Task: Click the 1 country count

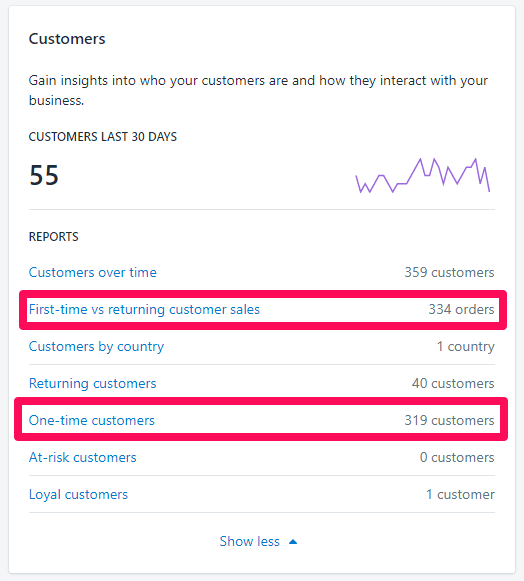Action: click(465, 346)
